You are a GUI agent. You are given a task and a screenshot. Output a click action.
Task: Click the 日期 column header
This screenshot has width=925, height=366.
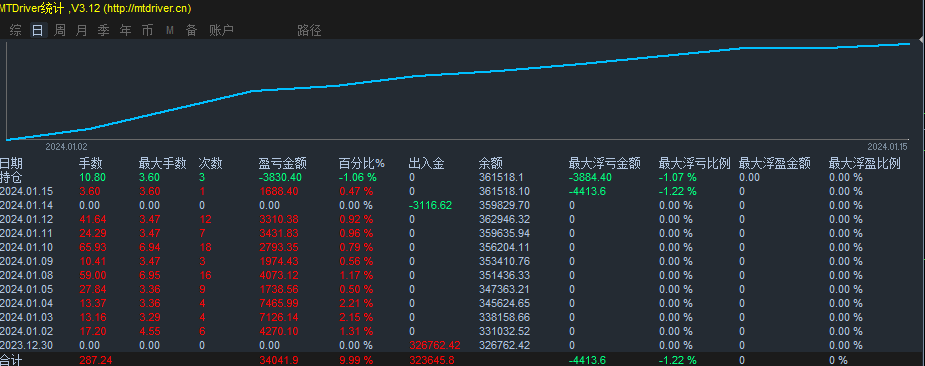tap(11, 164)
